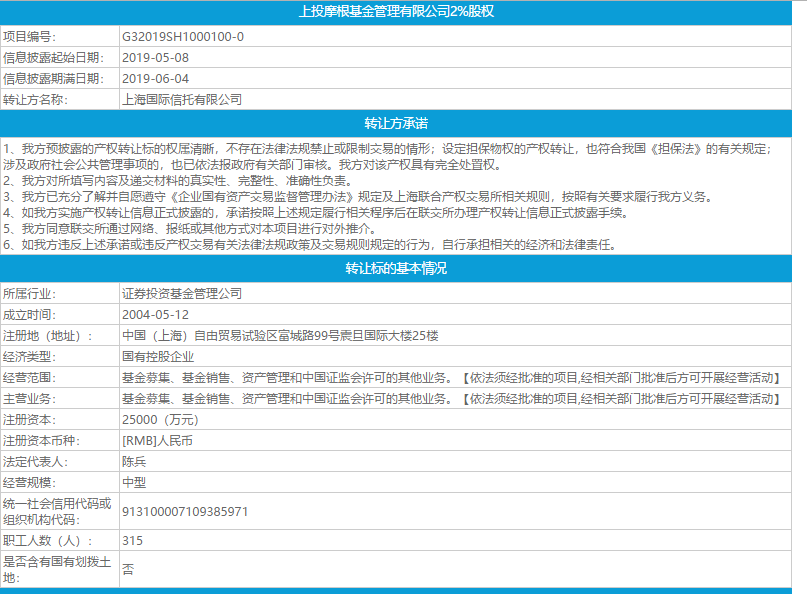Select state-allocated land value 否
The width and height of the screenshot is (807, 594).
128,569
